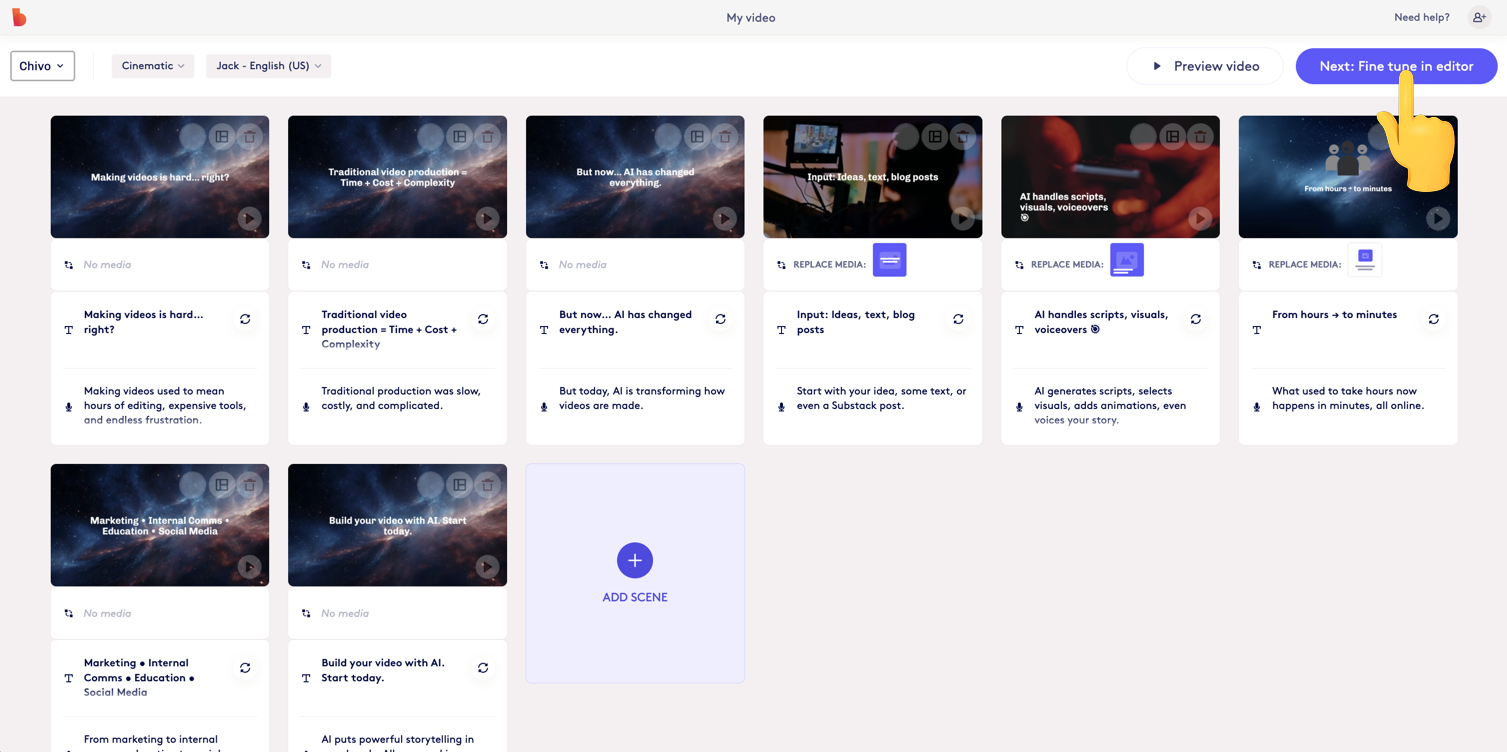Edit voiceover 'But today, AI is transforming'
Viewport: 1507px width, 752px height.
[x=642, y=398]
